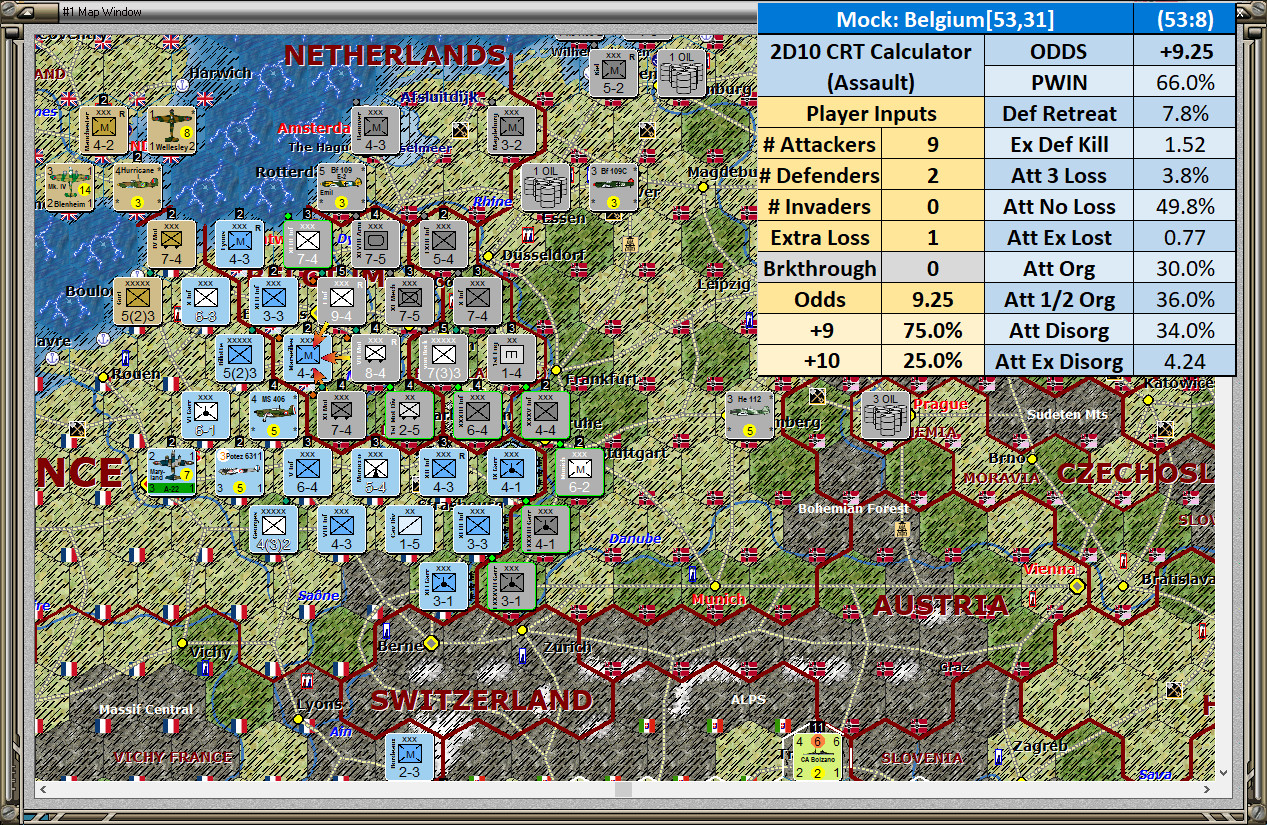
Task: Click the Vienna city marker
Action: tap(1077, 585)
